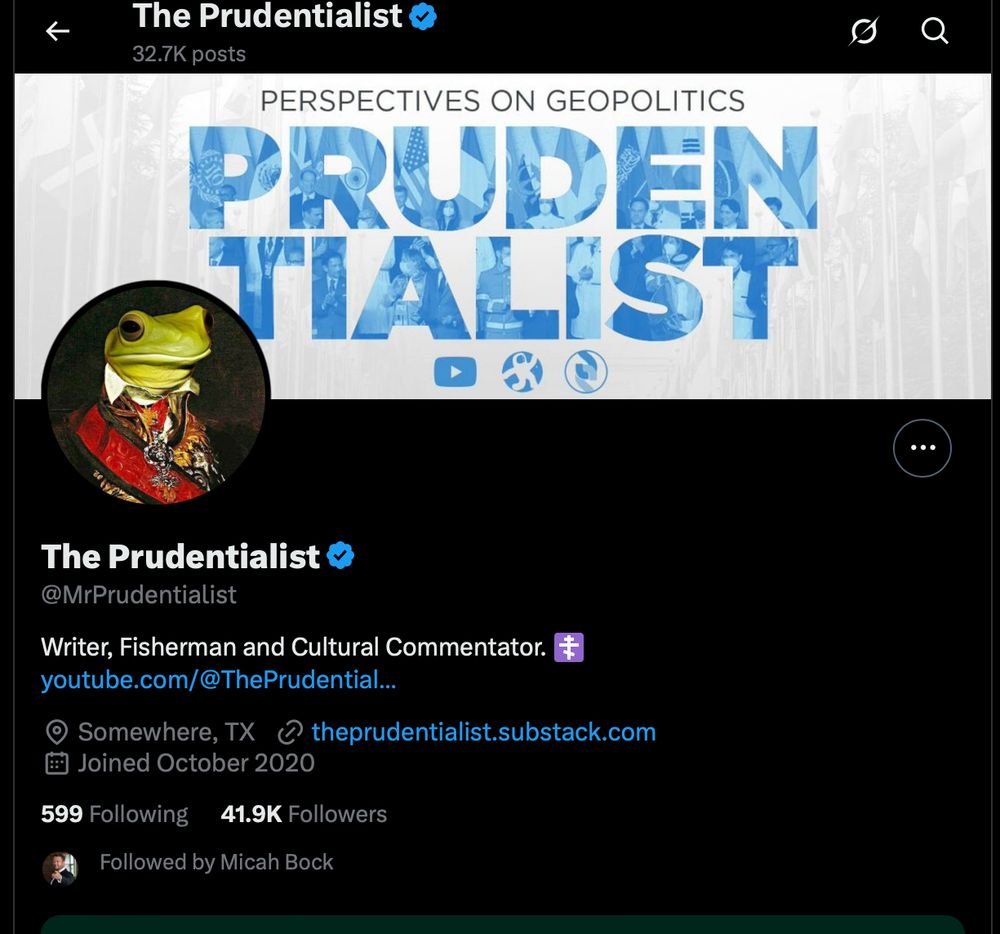The image size is (1000, 934).
Task: Click Micah Bock's small avatar
Action: 60,868
